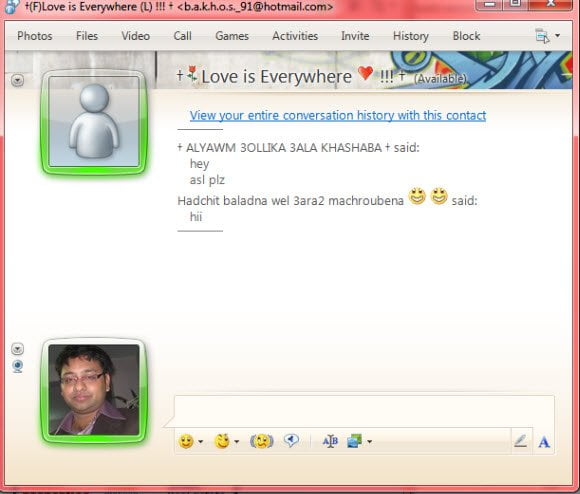Toggle the webcam icon beside your picture
Viewport: 580px width, 494px height.
(17, 366)
